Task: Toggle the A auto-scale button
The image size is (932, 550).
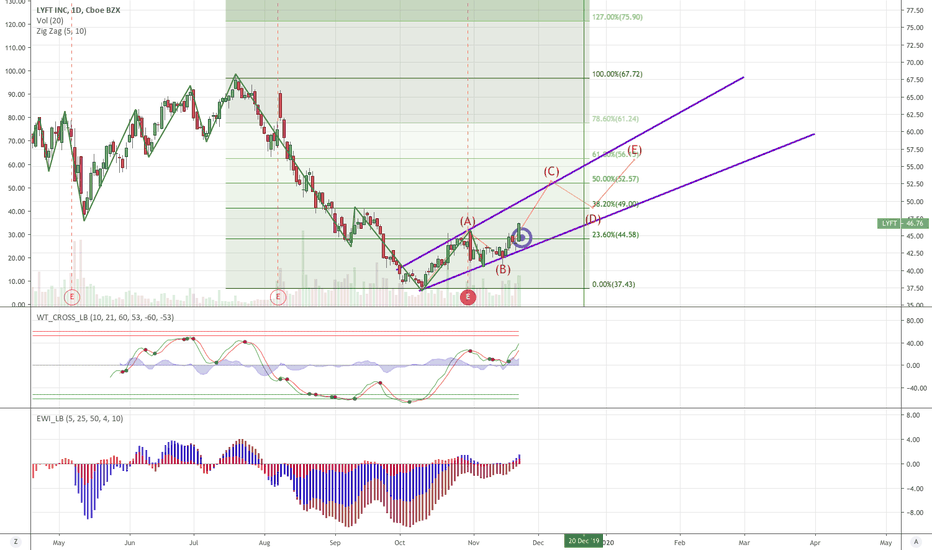Action: pos(916,542)
